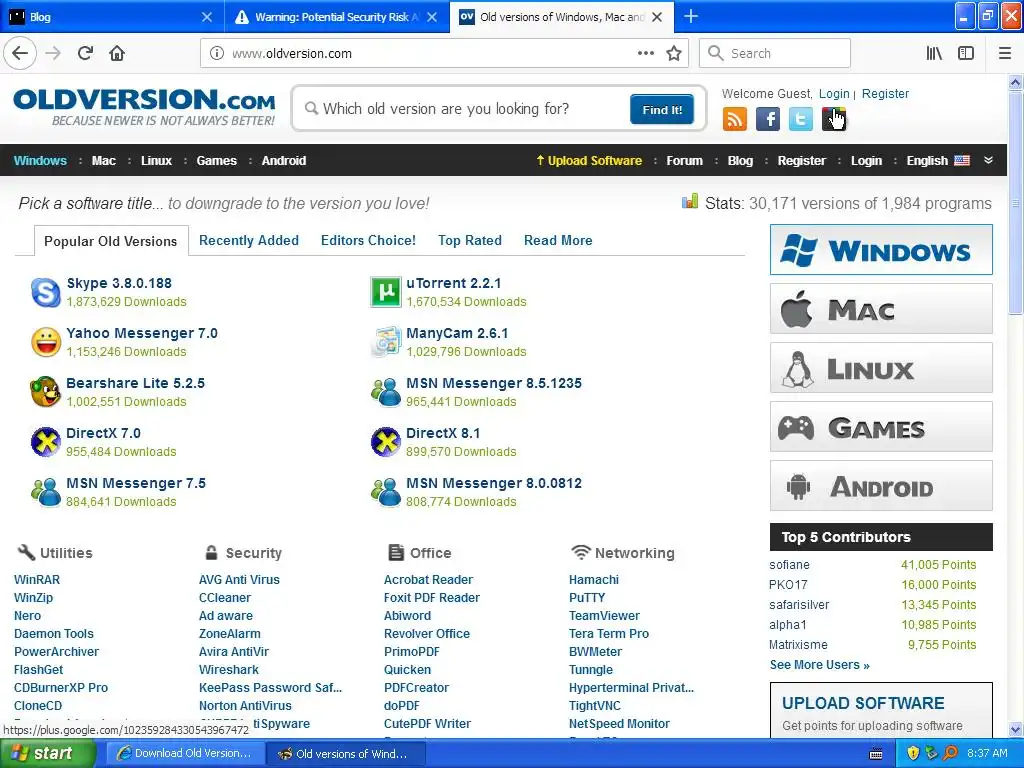Click the large Mac platform button
1024x768 pixels.
pos(881,308)
